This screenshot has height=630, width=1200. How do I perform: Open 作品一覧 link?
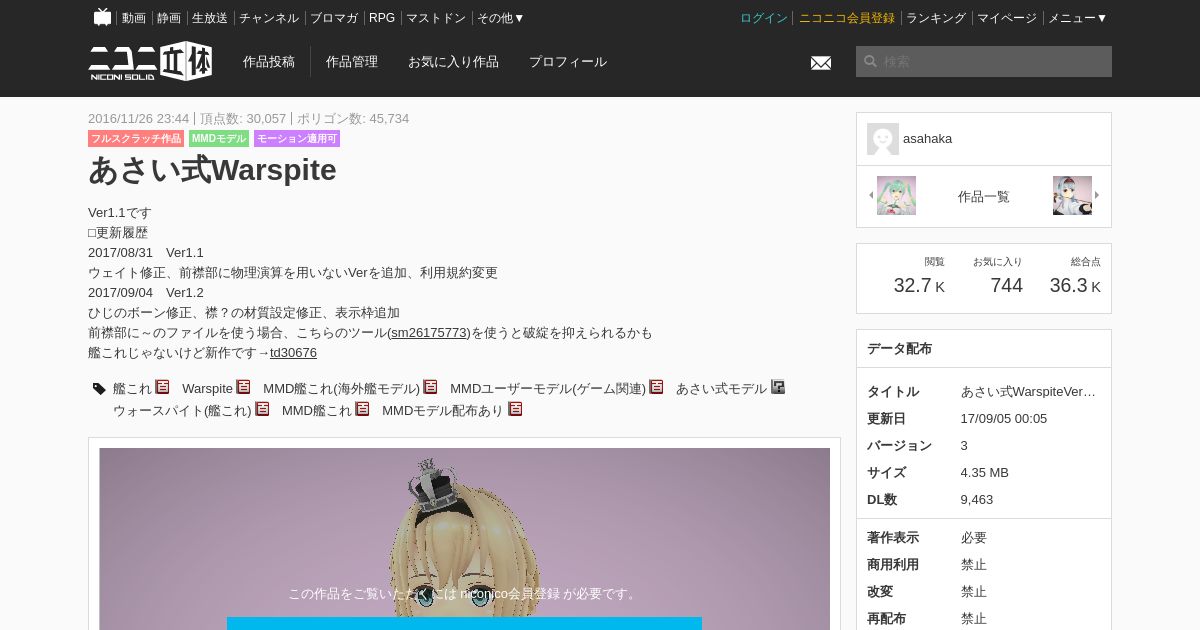984,196
